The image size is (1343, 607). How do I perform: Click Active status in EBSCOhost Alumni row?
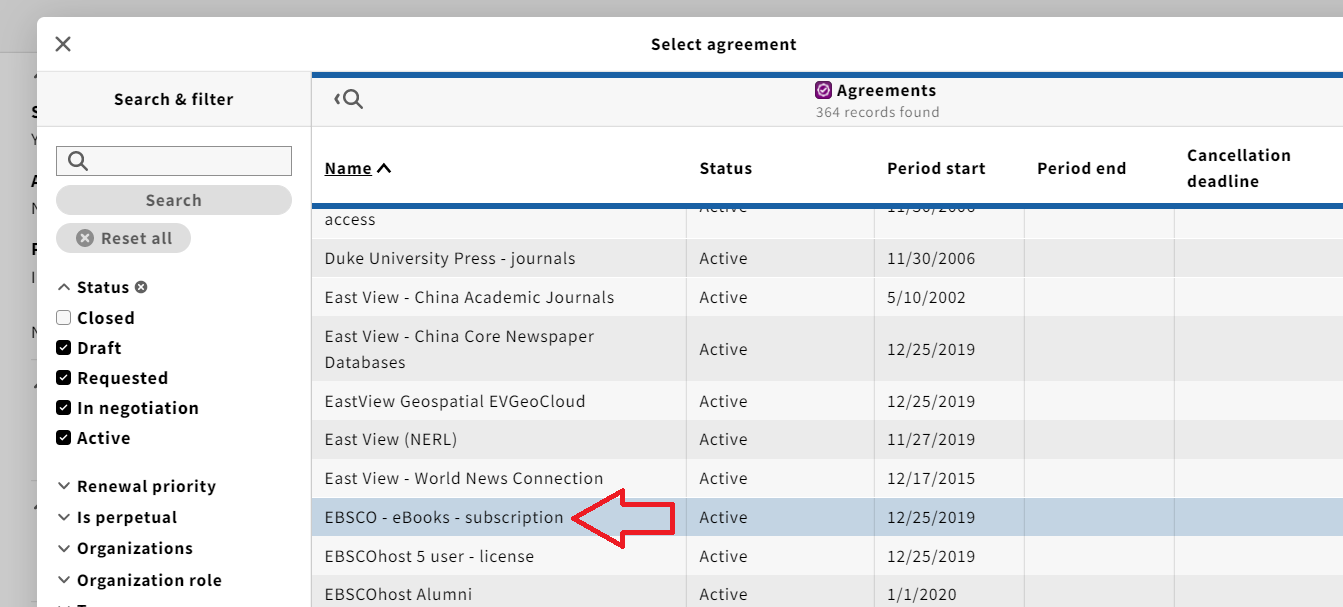(x=724, y=594)
